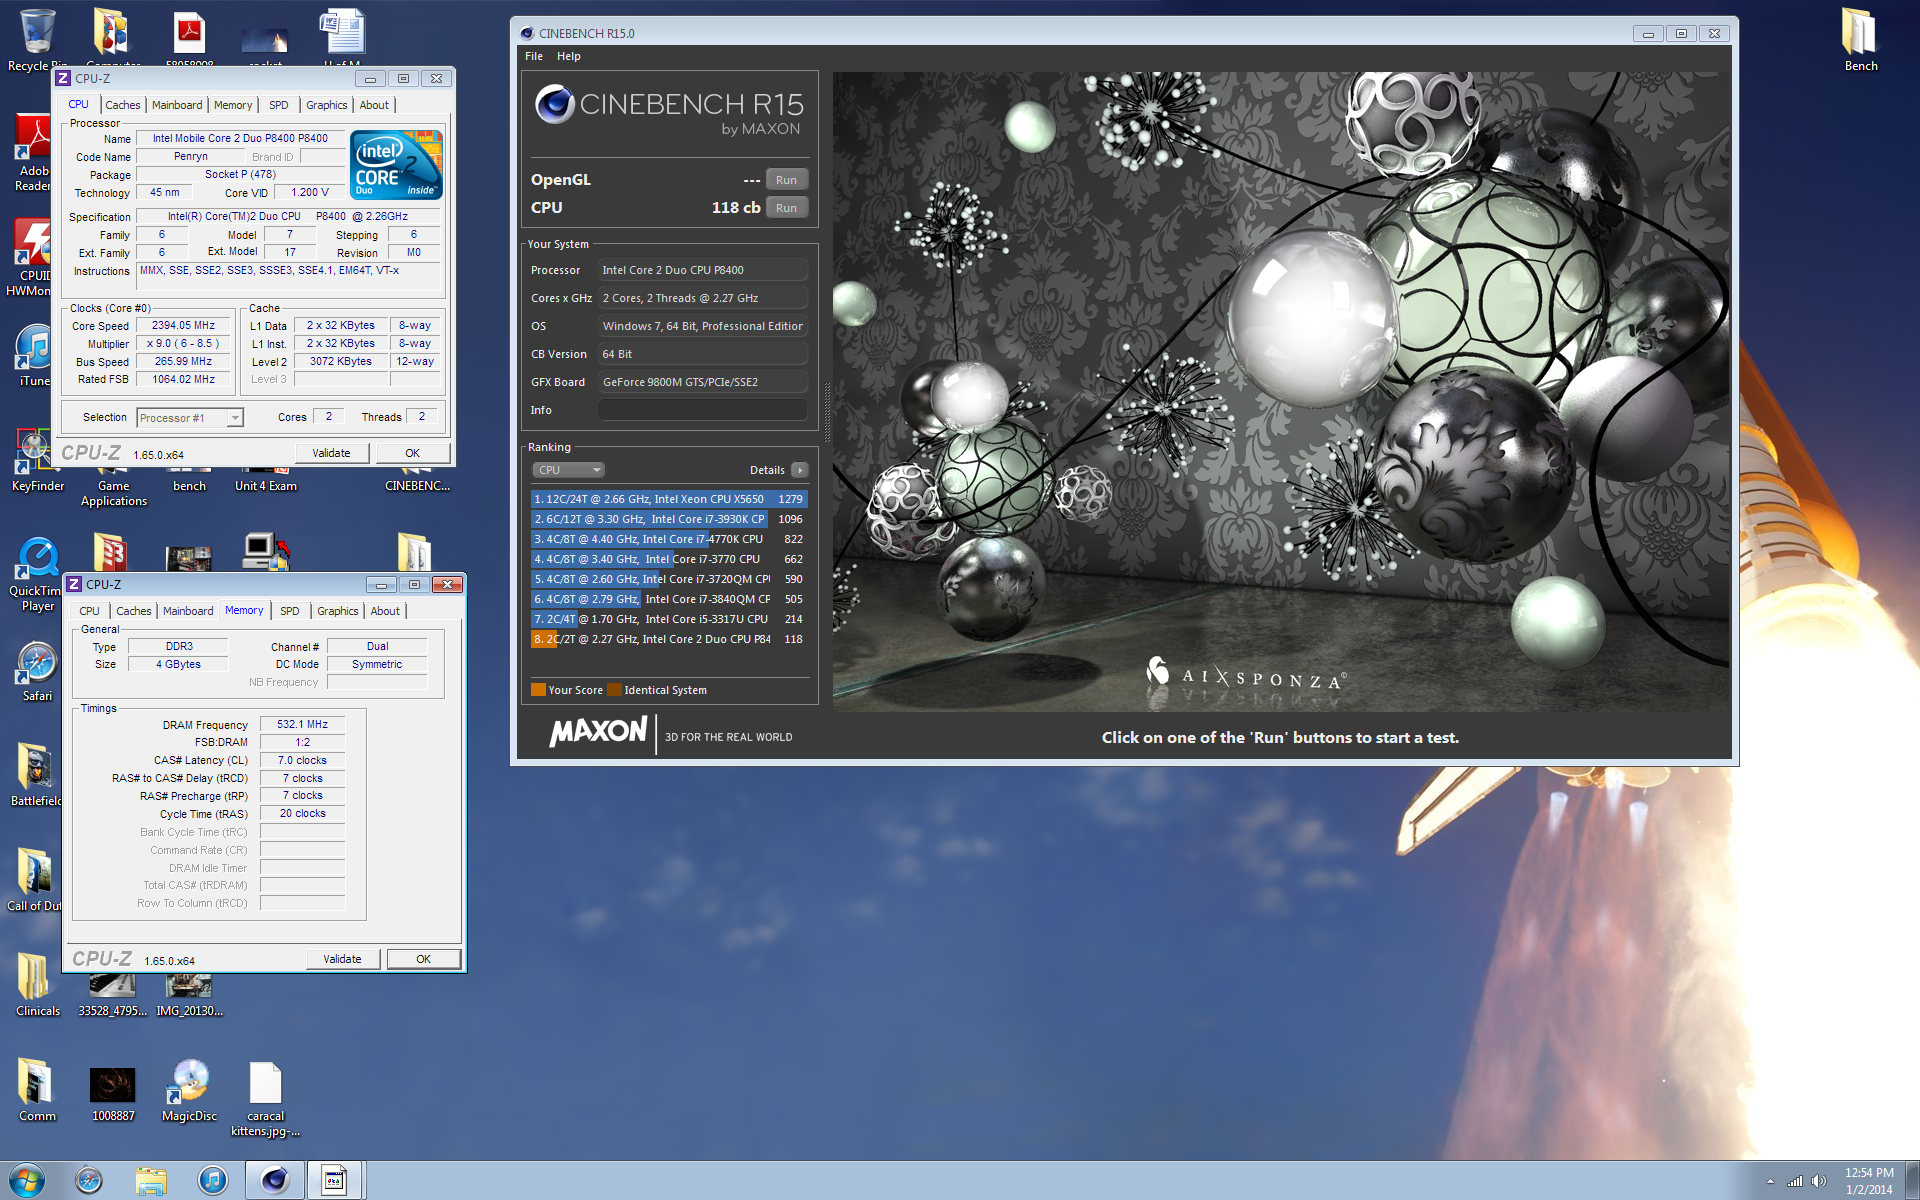Open the Help menu in Cinebench
Viewport: 1920px width, 1200px height.
click(x=569, y=56)
